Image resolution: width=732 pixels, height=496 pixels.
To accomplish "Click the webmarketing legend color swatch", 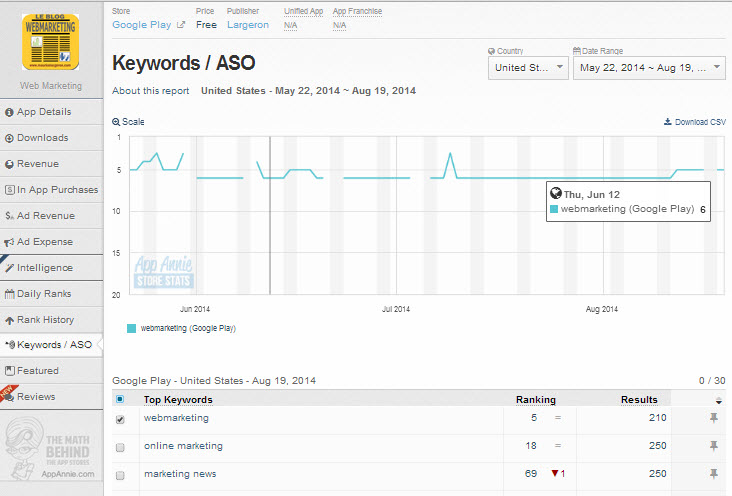I will (x=131, y=328).
